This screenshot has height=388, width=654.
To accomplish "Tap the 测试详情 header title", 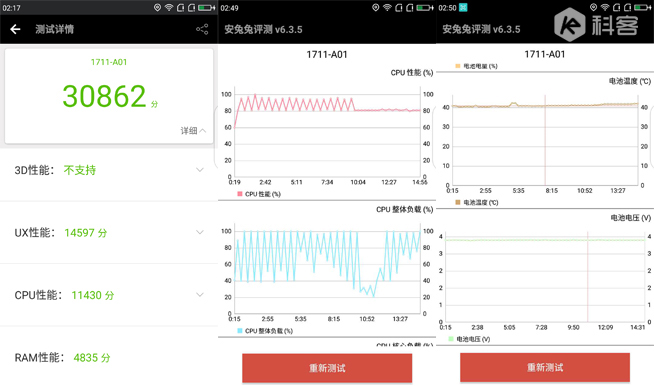I will [x=55, y=29].
